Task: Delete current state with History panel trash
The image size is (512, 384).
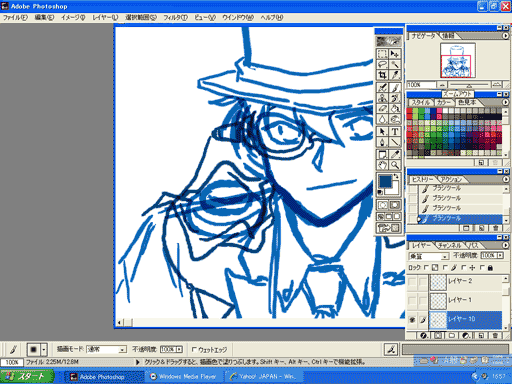Action: (496, 228)
